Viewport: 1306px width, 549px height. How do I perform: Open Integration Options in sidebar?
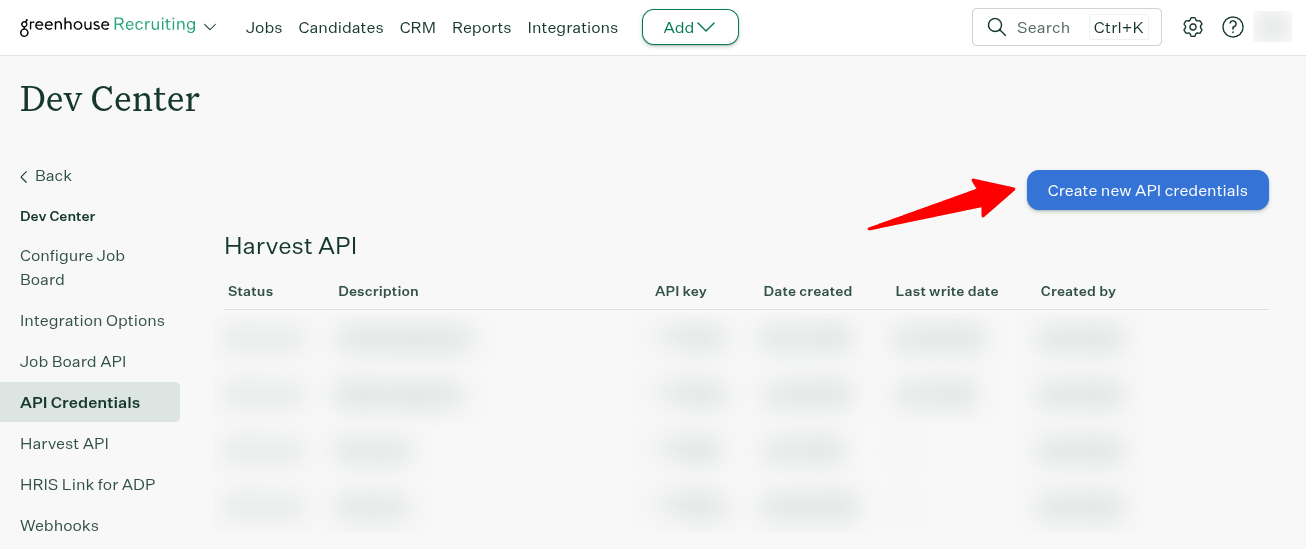coord(92,321)
